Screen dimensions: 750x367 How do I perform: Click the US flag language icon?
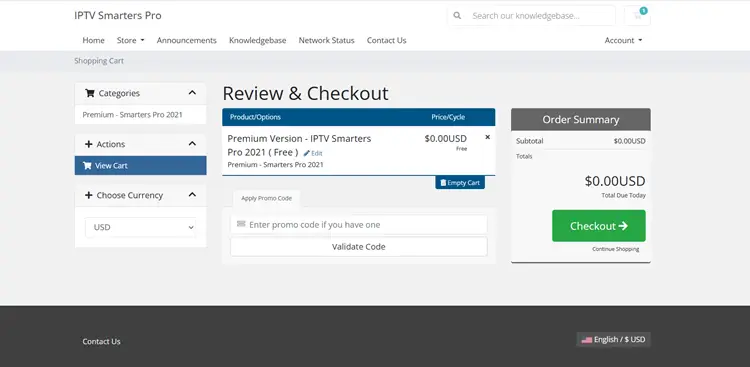pyautogui.click(x=586, y=340)
